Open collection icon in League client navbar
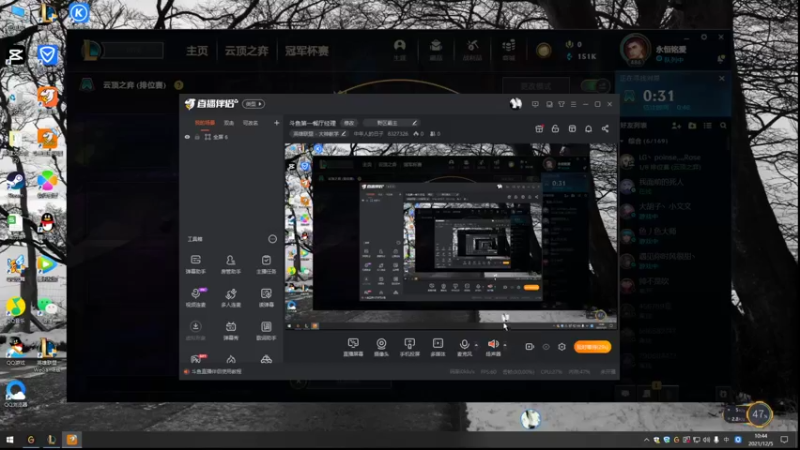This screenshot has width=800, height=450. tap(436, 50)
